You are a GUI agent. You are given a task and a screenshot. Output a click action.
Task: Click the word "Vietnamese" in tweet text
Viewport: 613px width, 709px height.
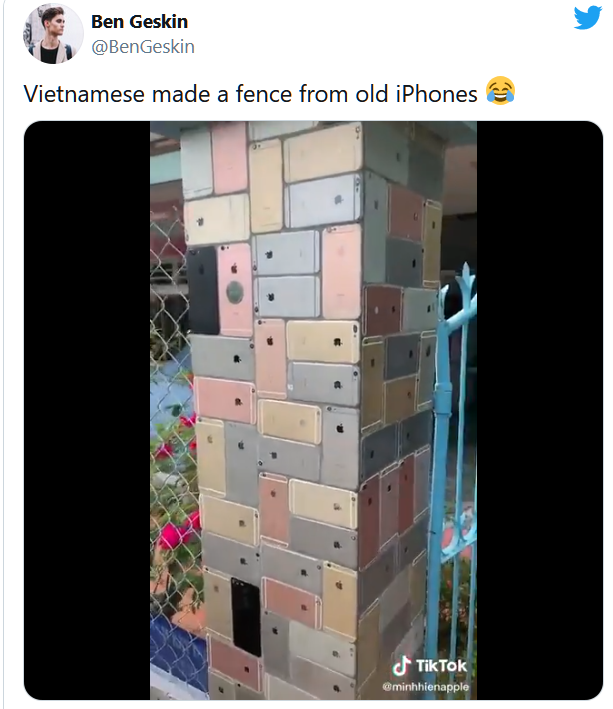(84, 94)
